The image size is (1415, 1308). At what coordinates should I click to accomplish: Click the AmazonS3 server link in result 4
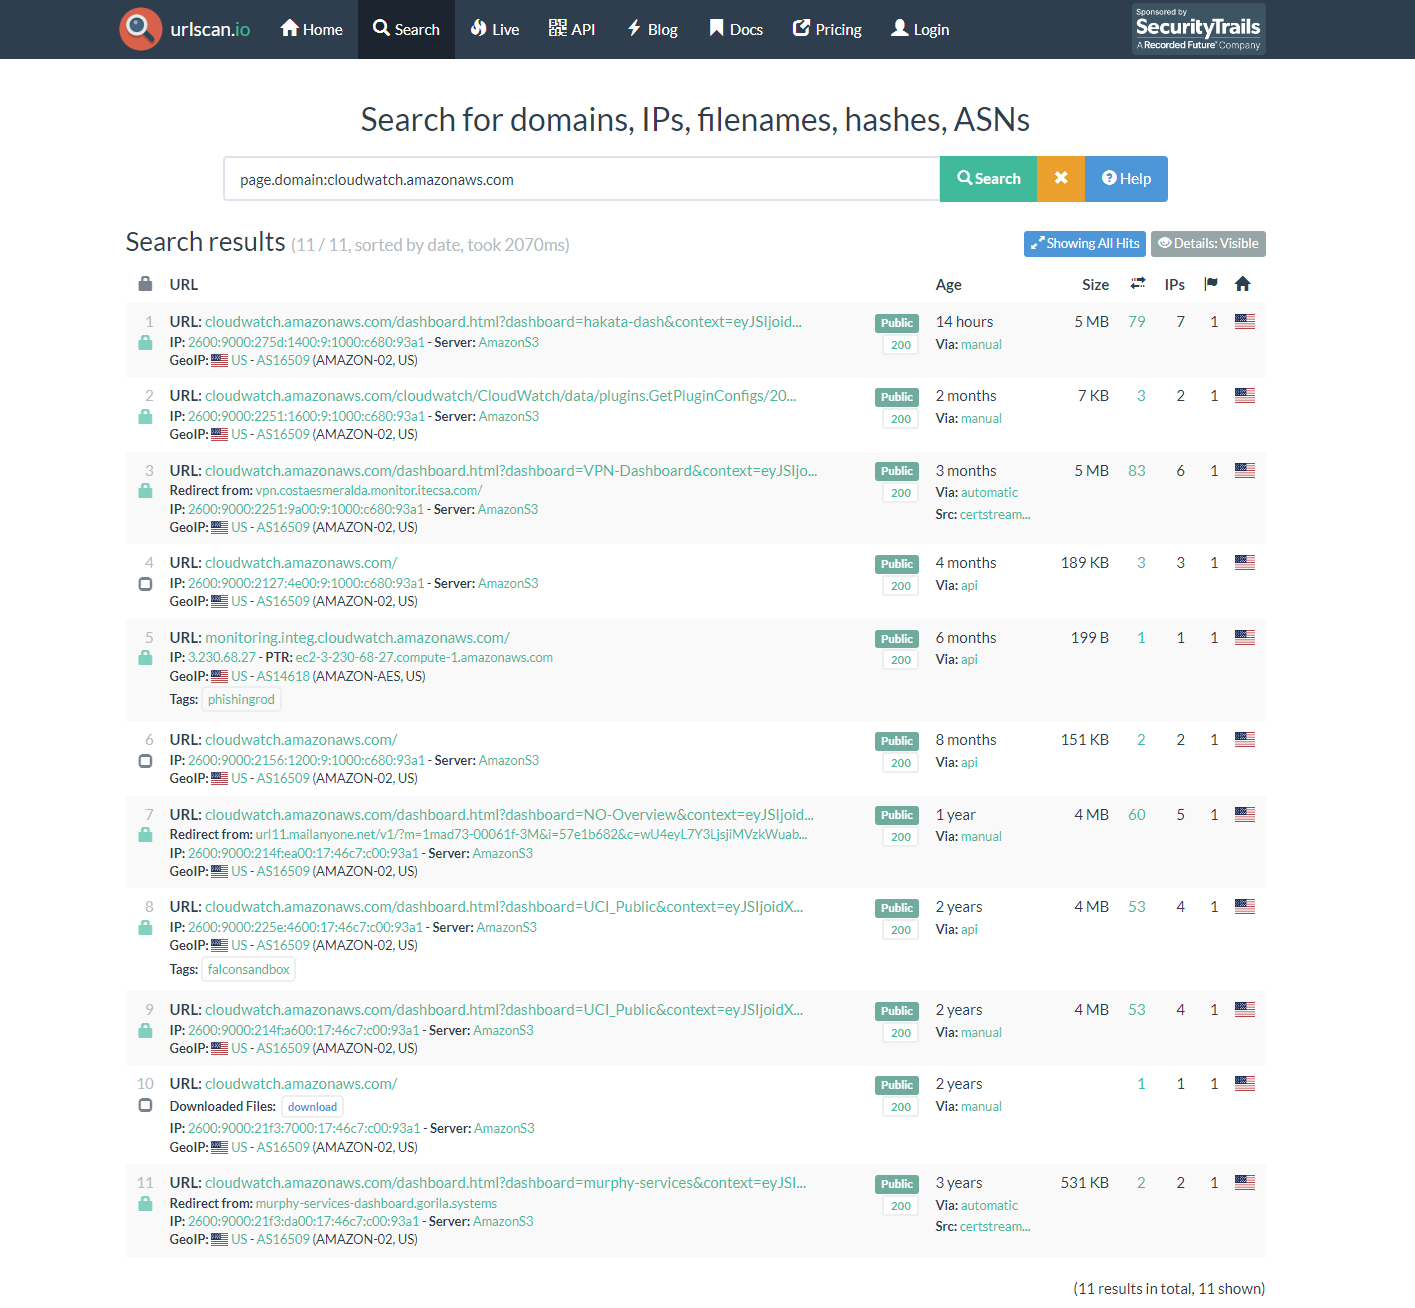[508, 584]
